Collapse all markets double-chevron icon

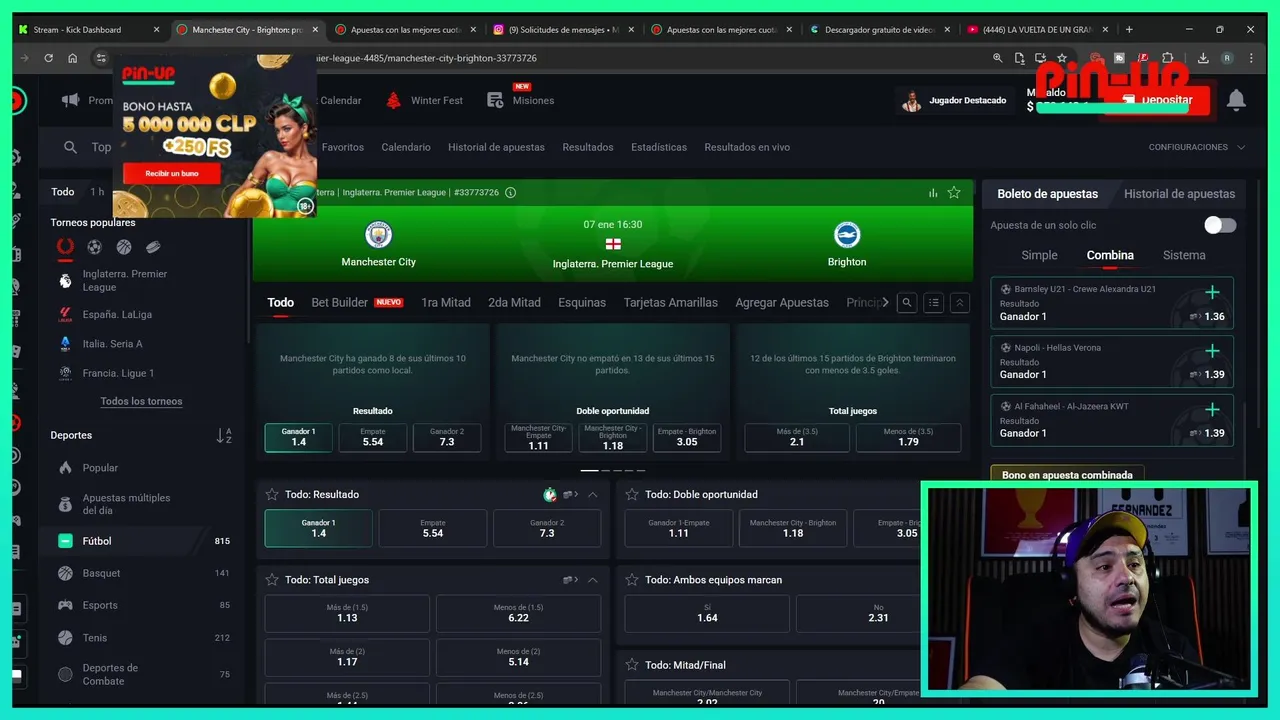pos(959,303)
